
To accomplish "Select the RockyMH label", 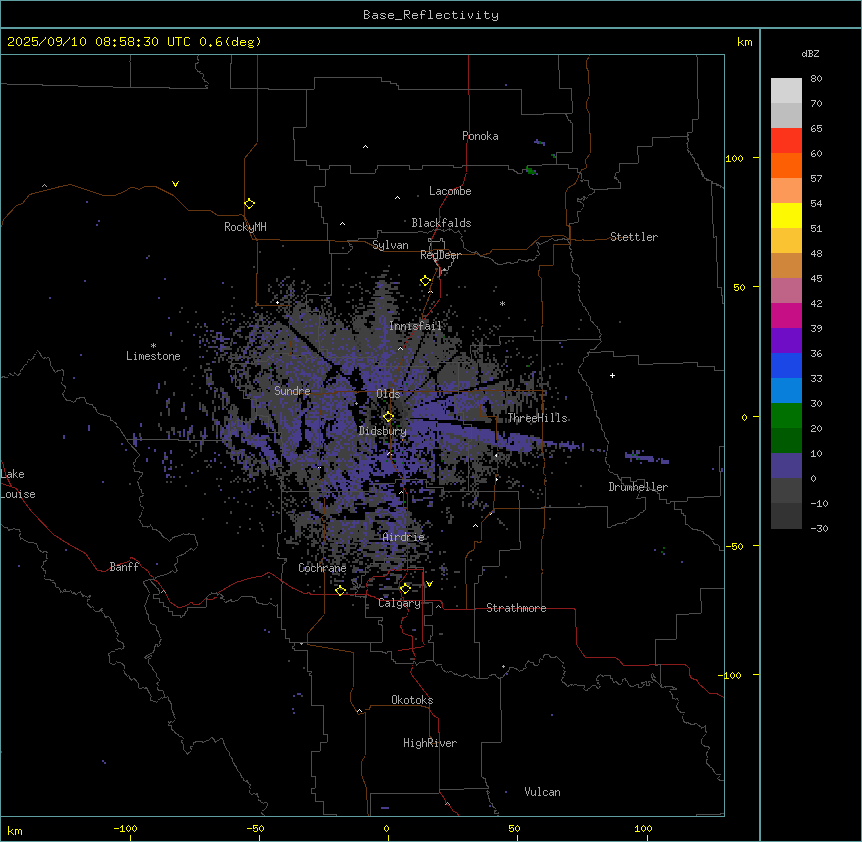I will [x=245, y=227].
